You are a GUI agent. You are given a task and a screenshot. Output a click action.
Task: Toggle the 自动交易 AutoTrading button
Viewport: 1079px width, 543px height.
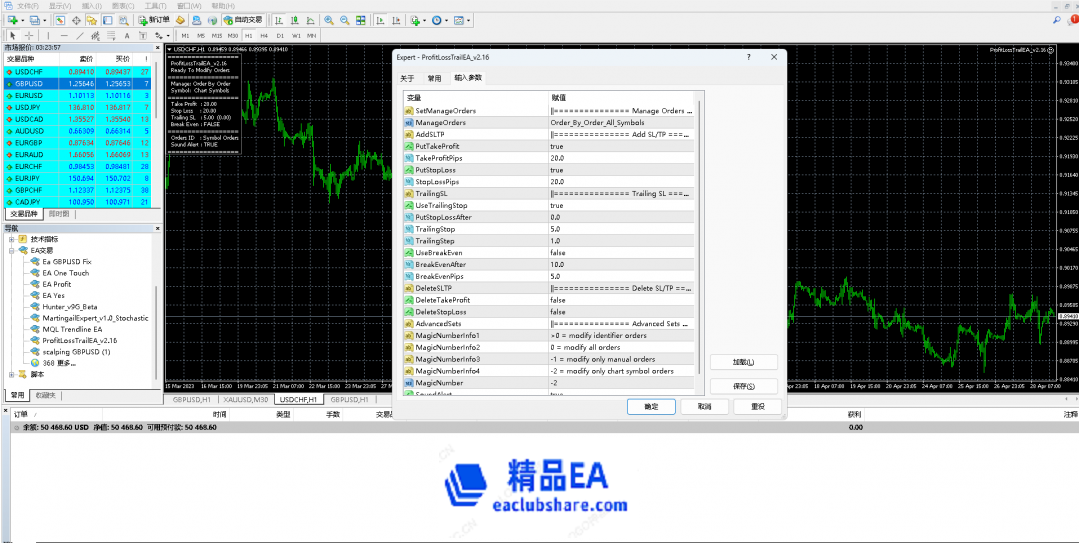[243, 20]
